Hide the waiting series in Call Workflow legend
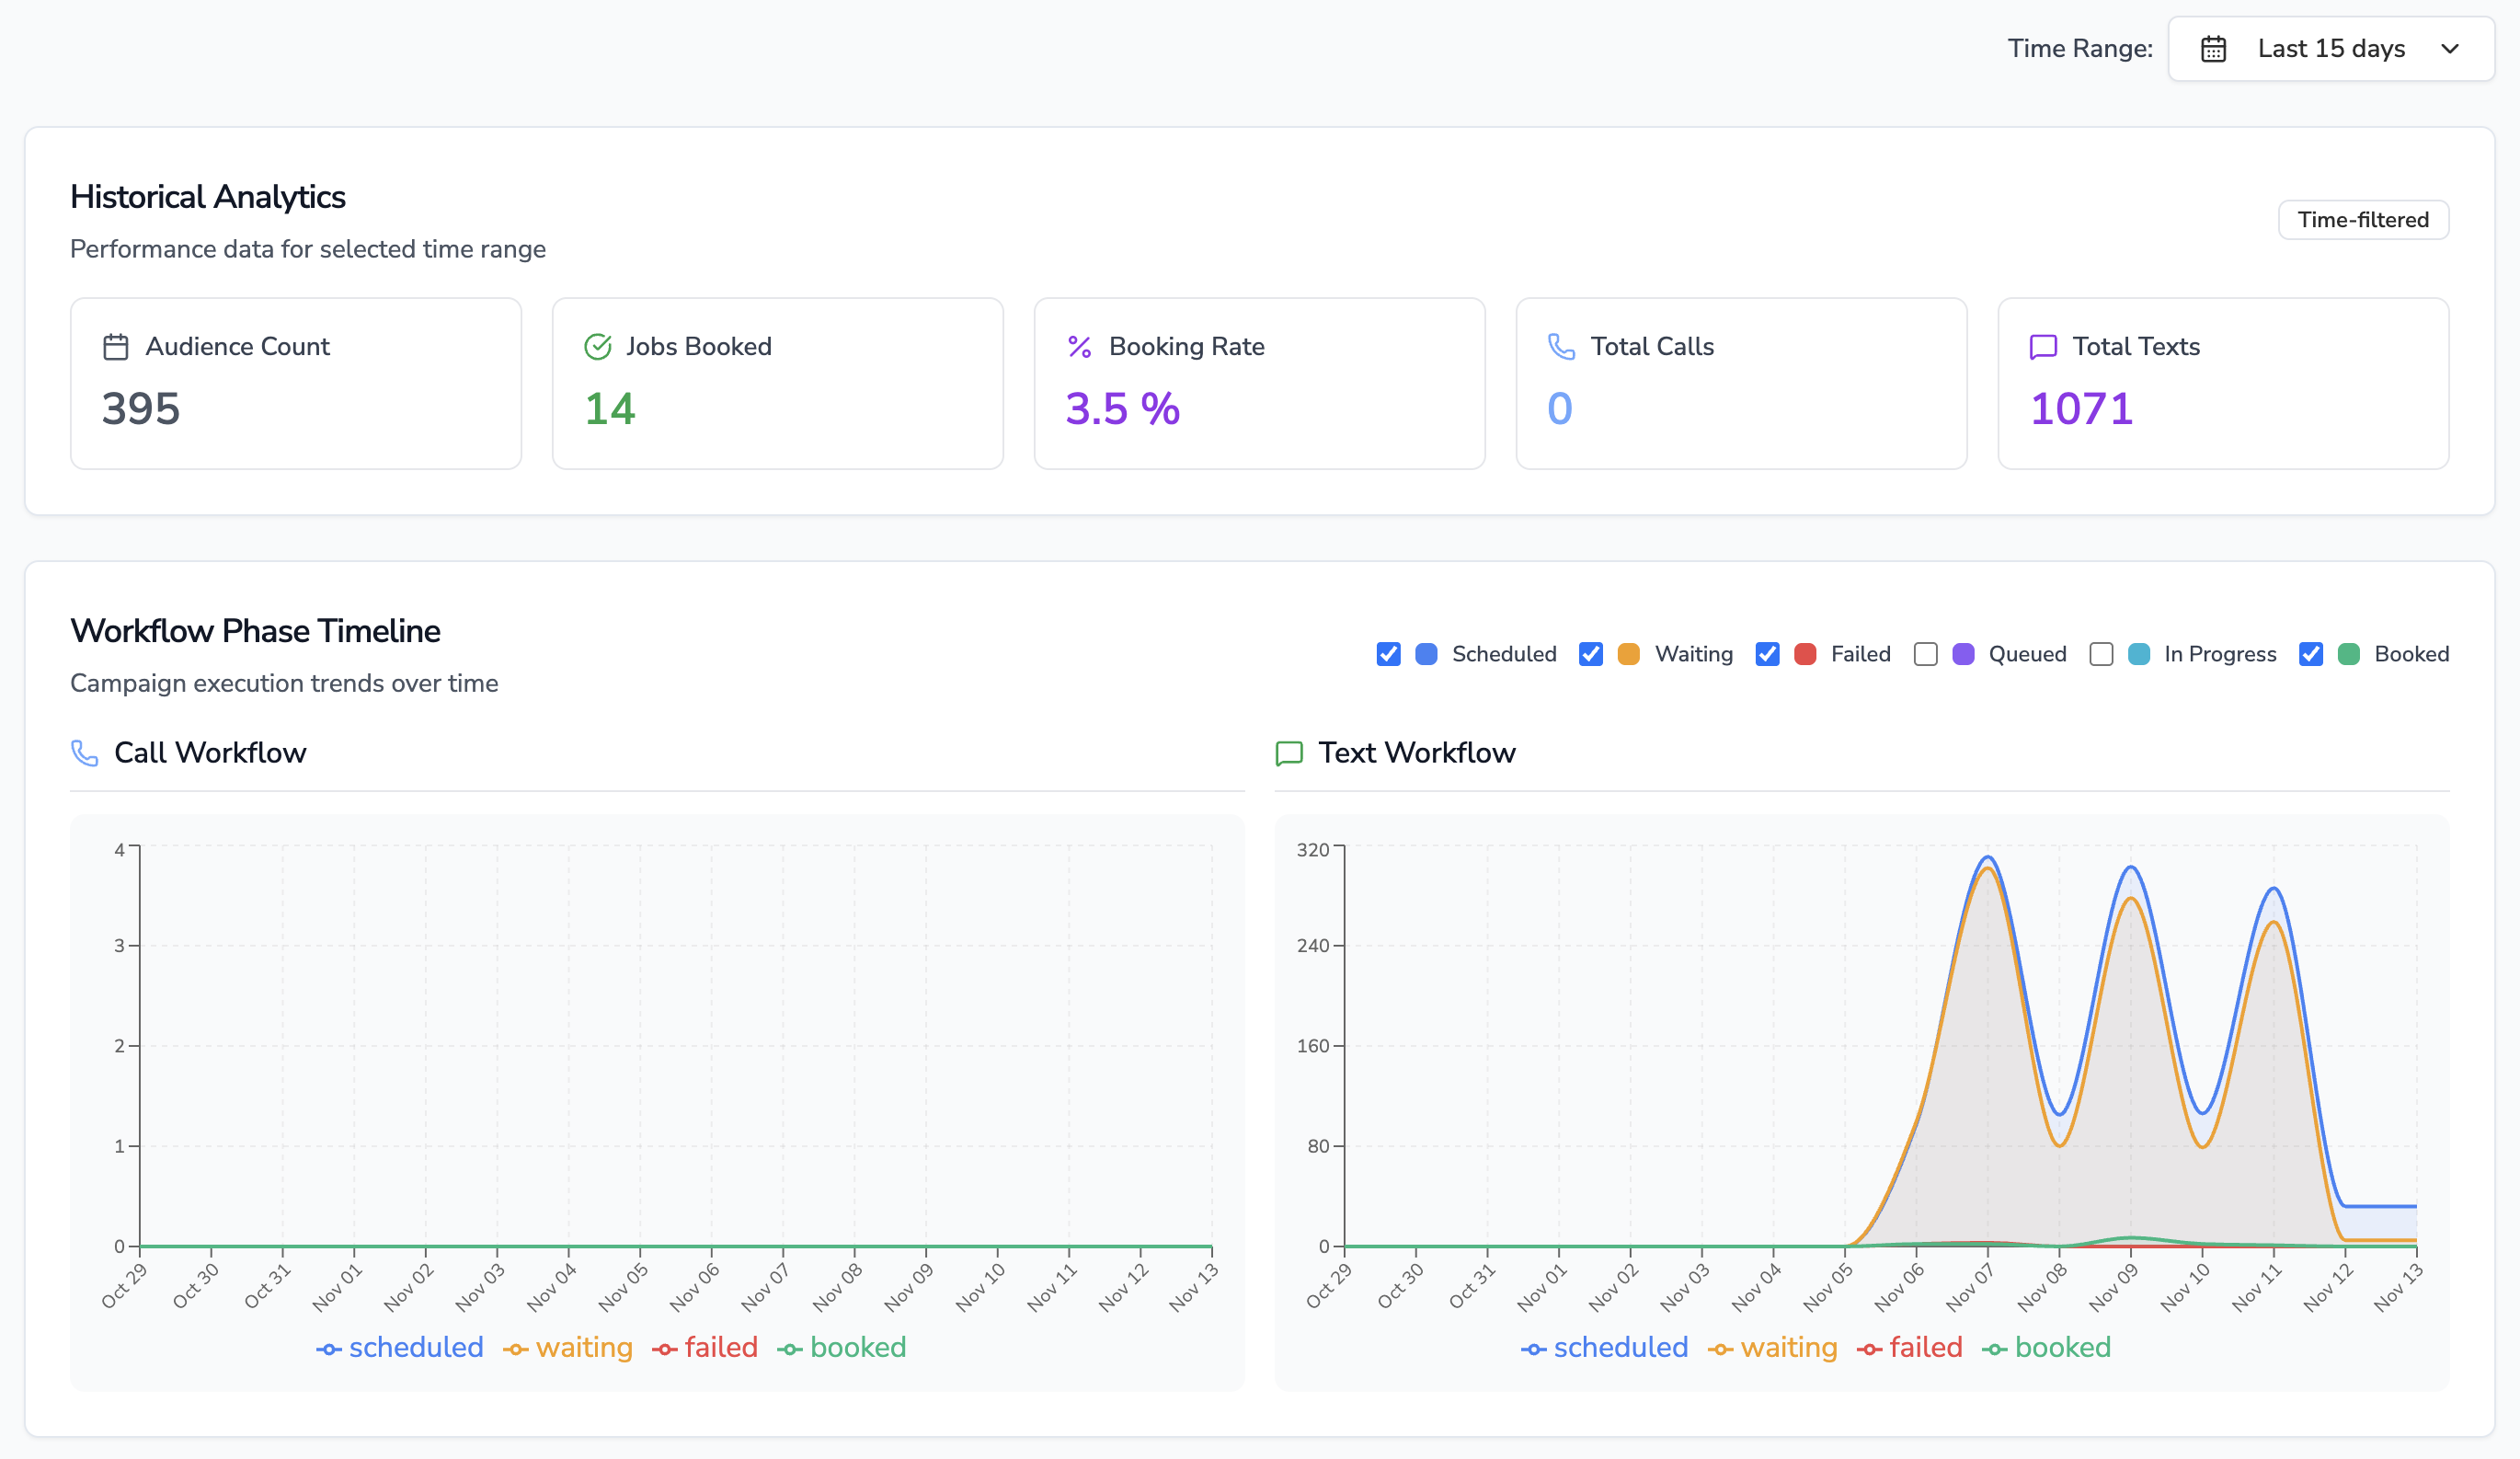The image size is (2520, 1459). [584, 1347]
